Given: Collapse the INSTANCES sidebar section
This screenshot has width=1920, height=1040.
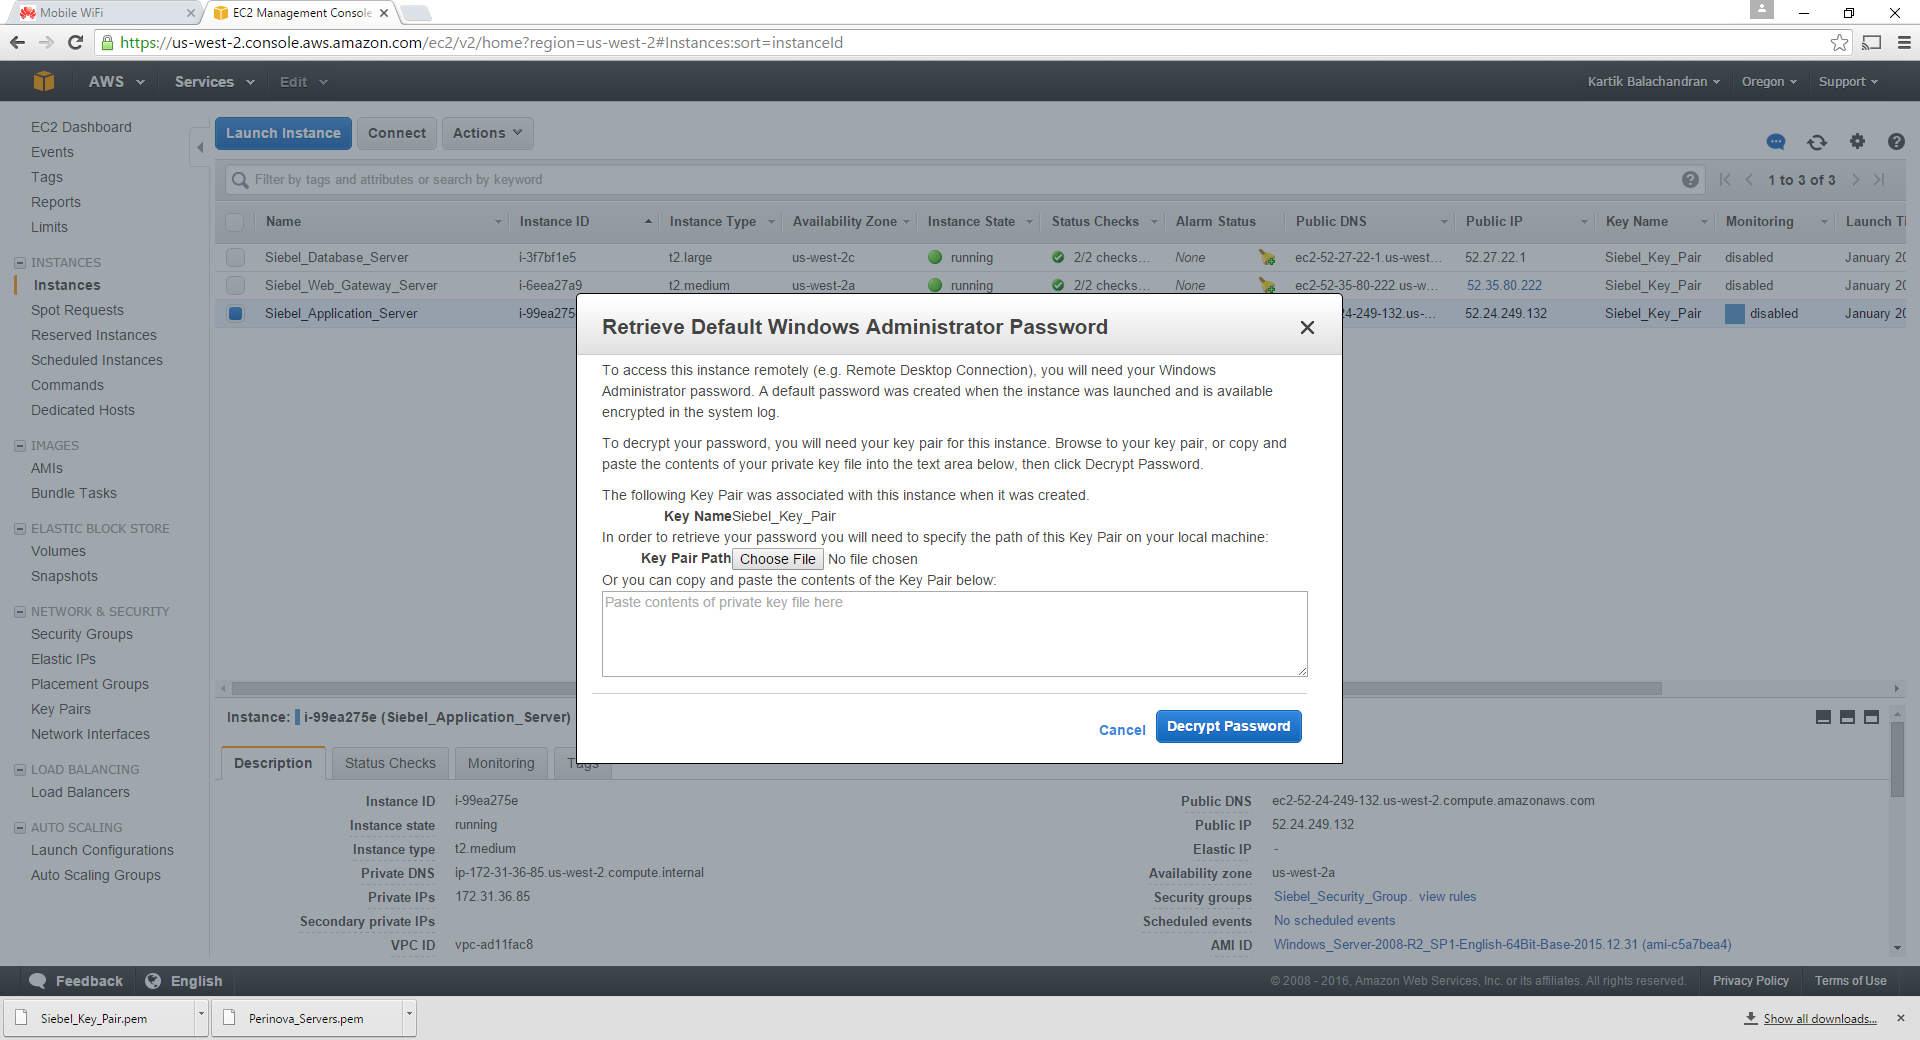Looking at the screenshot, I should (x=20, y=263).
